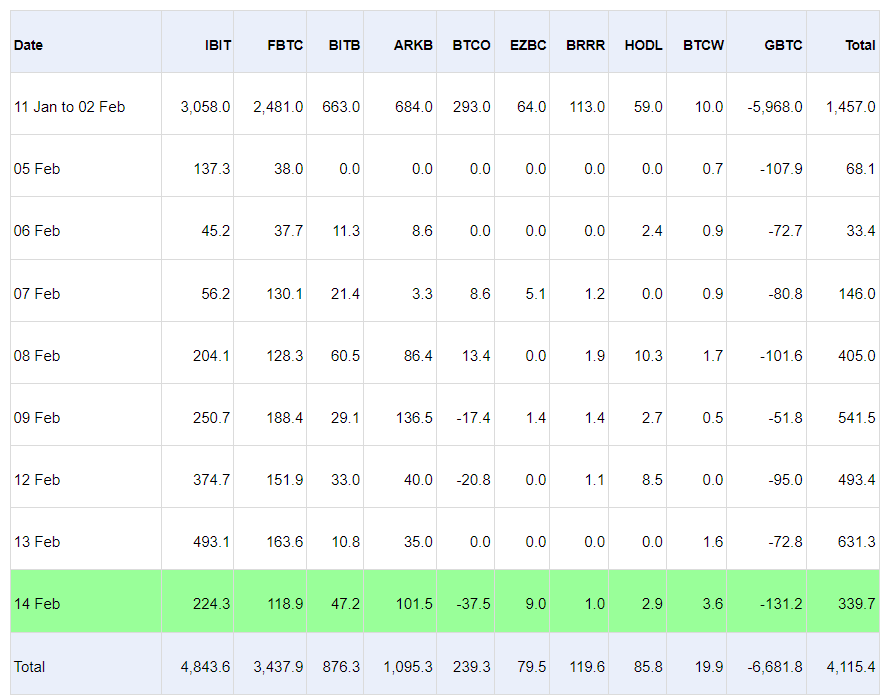Select the BTCO value -37.5
The image size is (890, 700).
coord(473,603)
